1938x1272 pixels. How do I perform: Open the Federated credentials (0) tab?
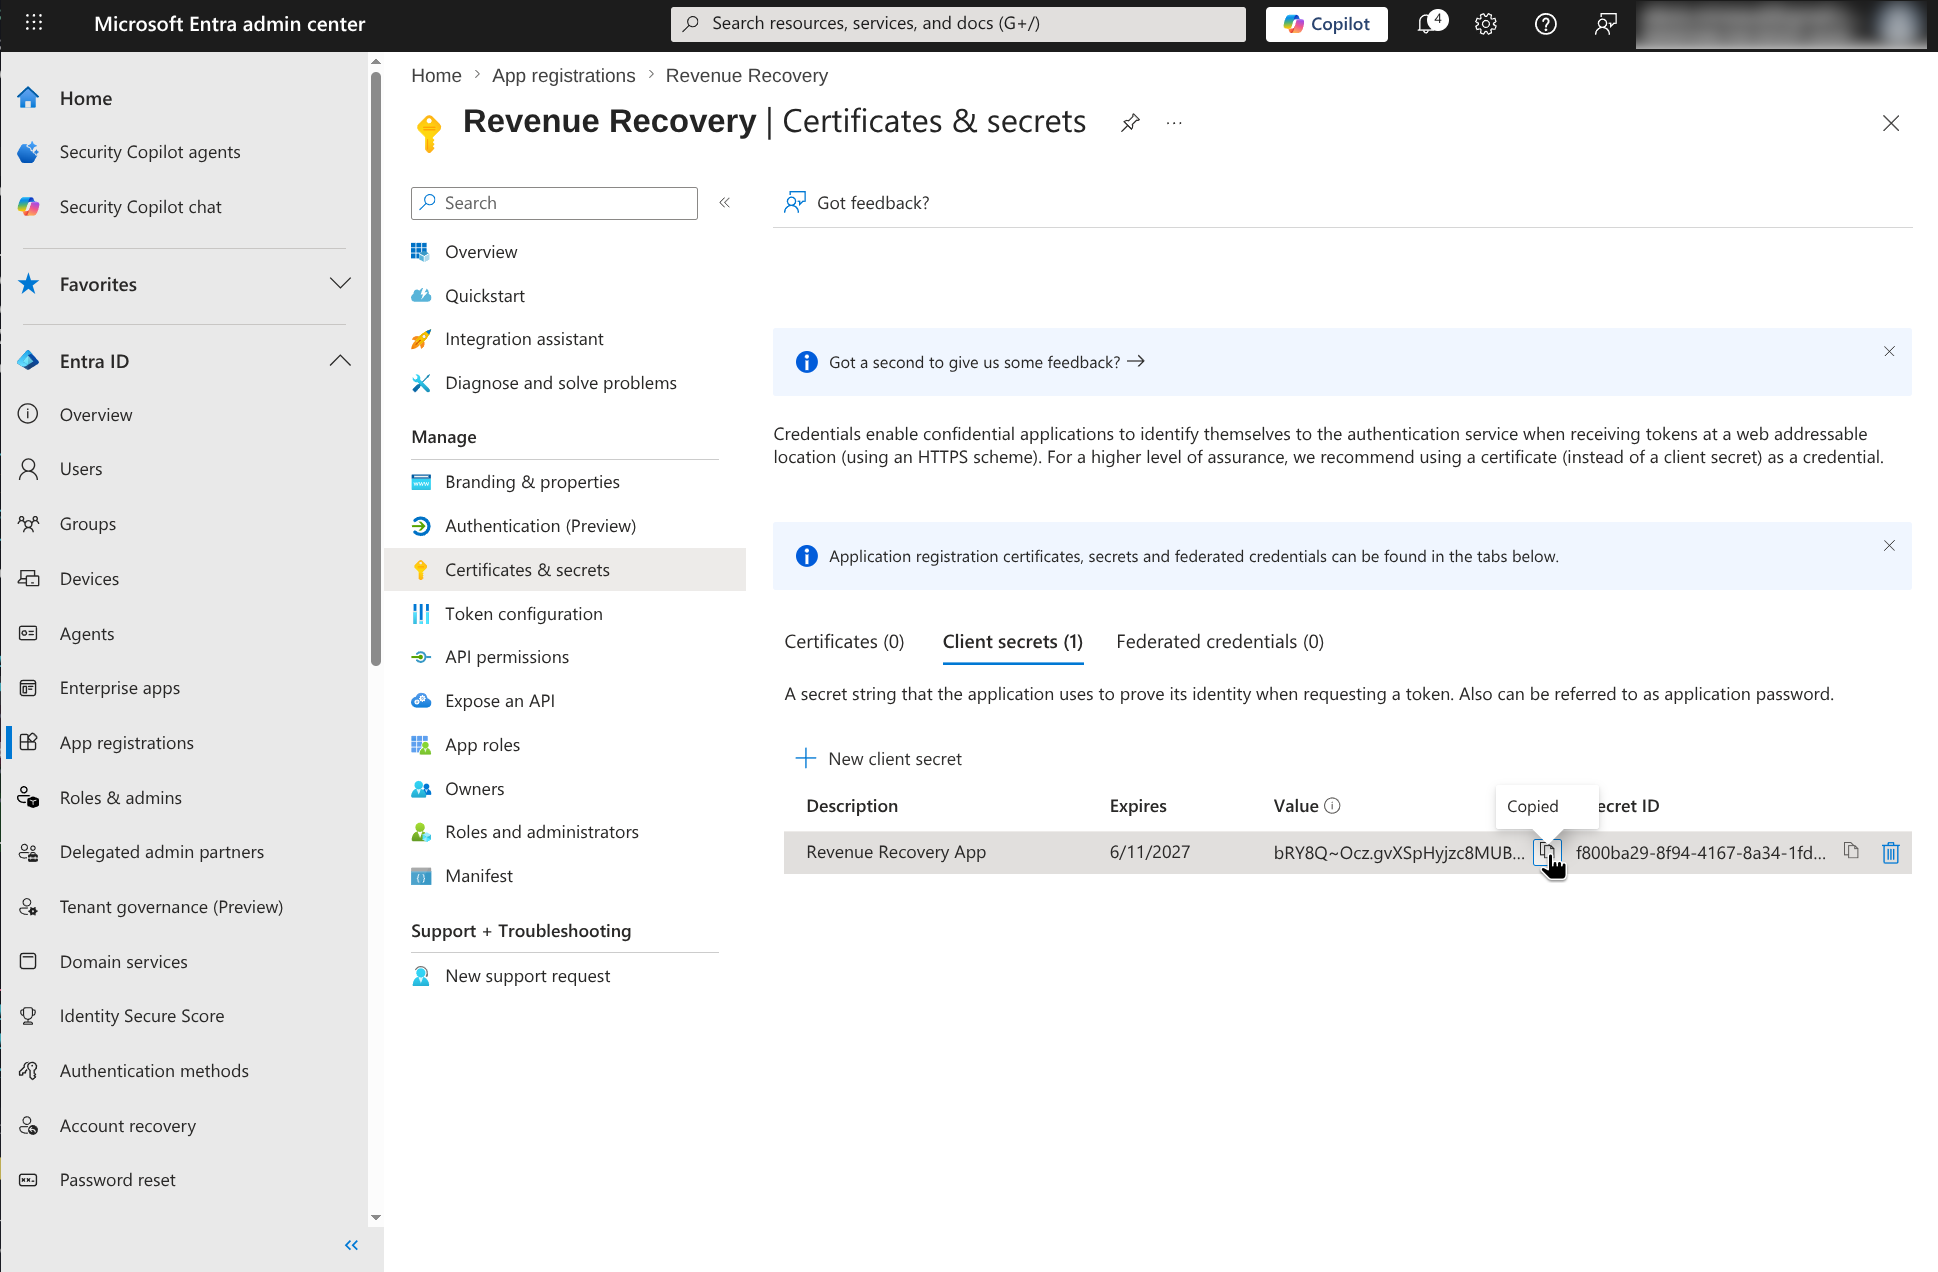pyautogui.click(x=1220, y=642)
